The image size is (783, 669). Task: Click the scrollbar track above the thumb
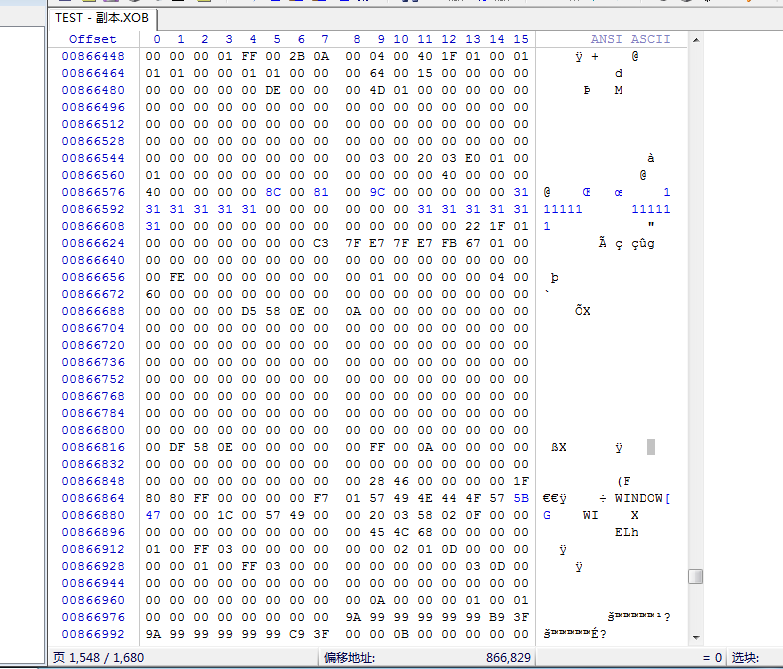[x=695, y=300]
